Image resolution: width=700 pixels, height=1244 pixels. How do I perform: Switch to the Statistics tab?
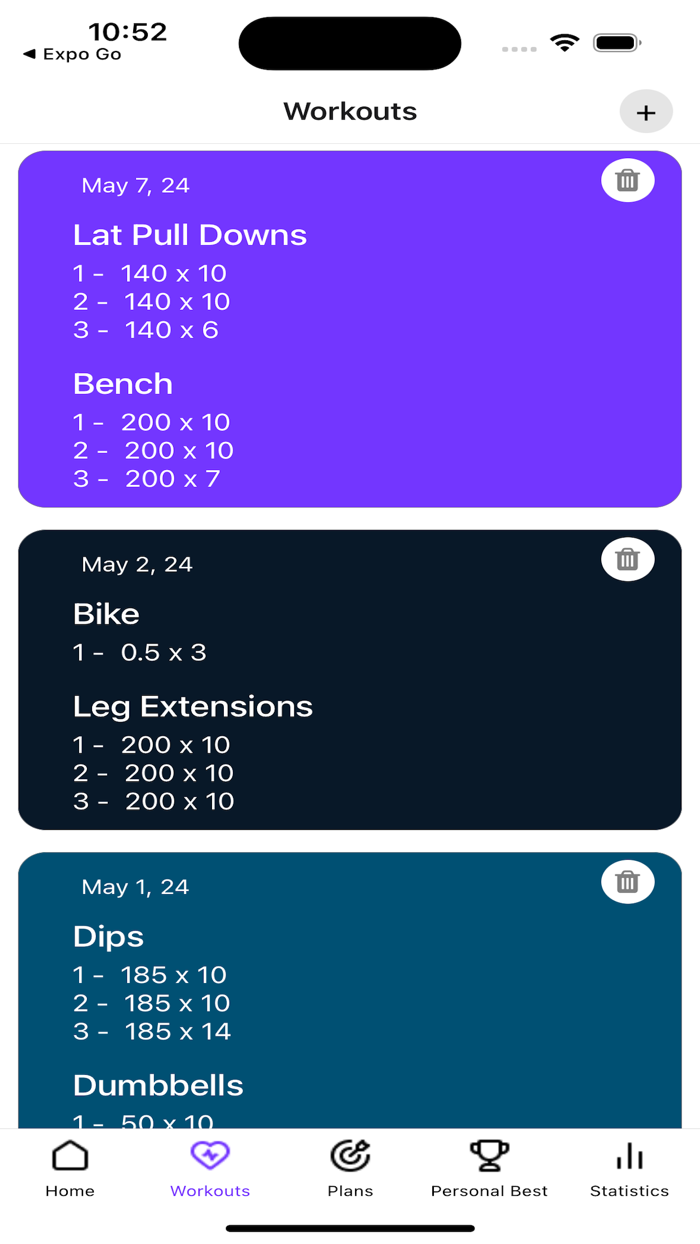click(x=629, y=1170)
